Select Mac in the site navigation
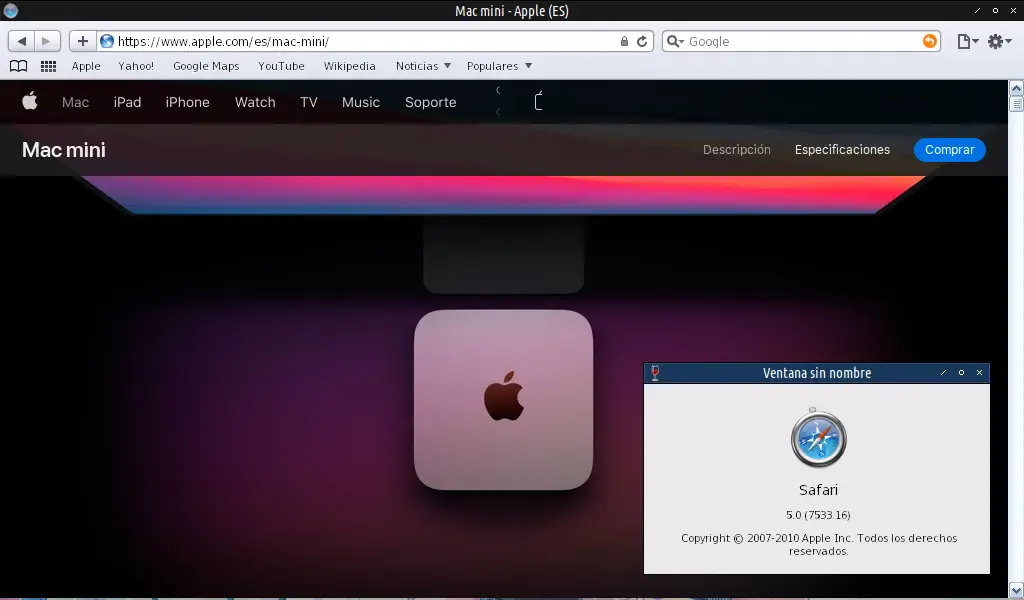Viewport: 1024px width, 600px height. click(75, 102)
